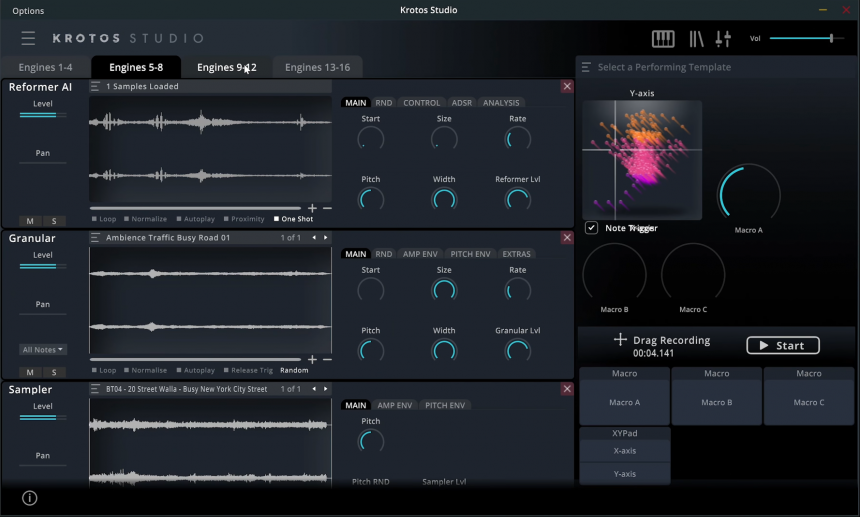The image size is (860, 517).
Task: Remove the Granular engine
Action: (567, 237)
